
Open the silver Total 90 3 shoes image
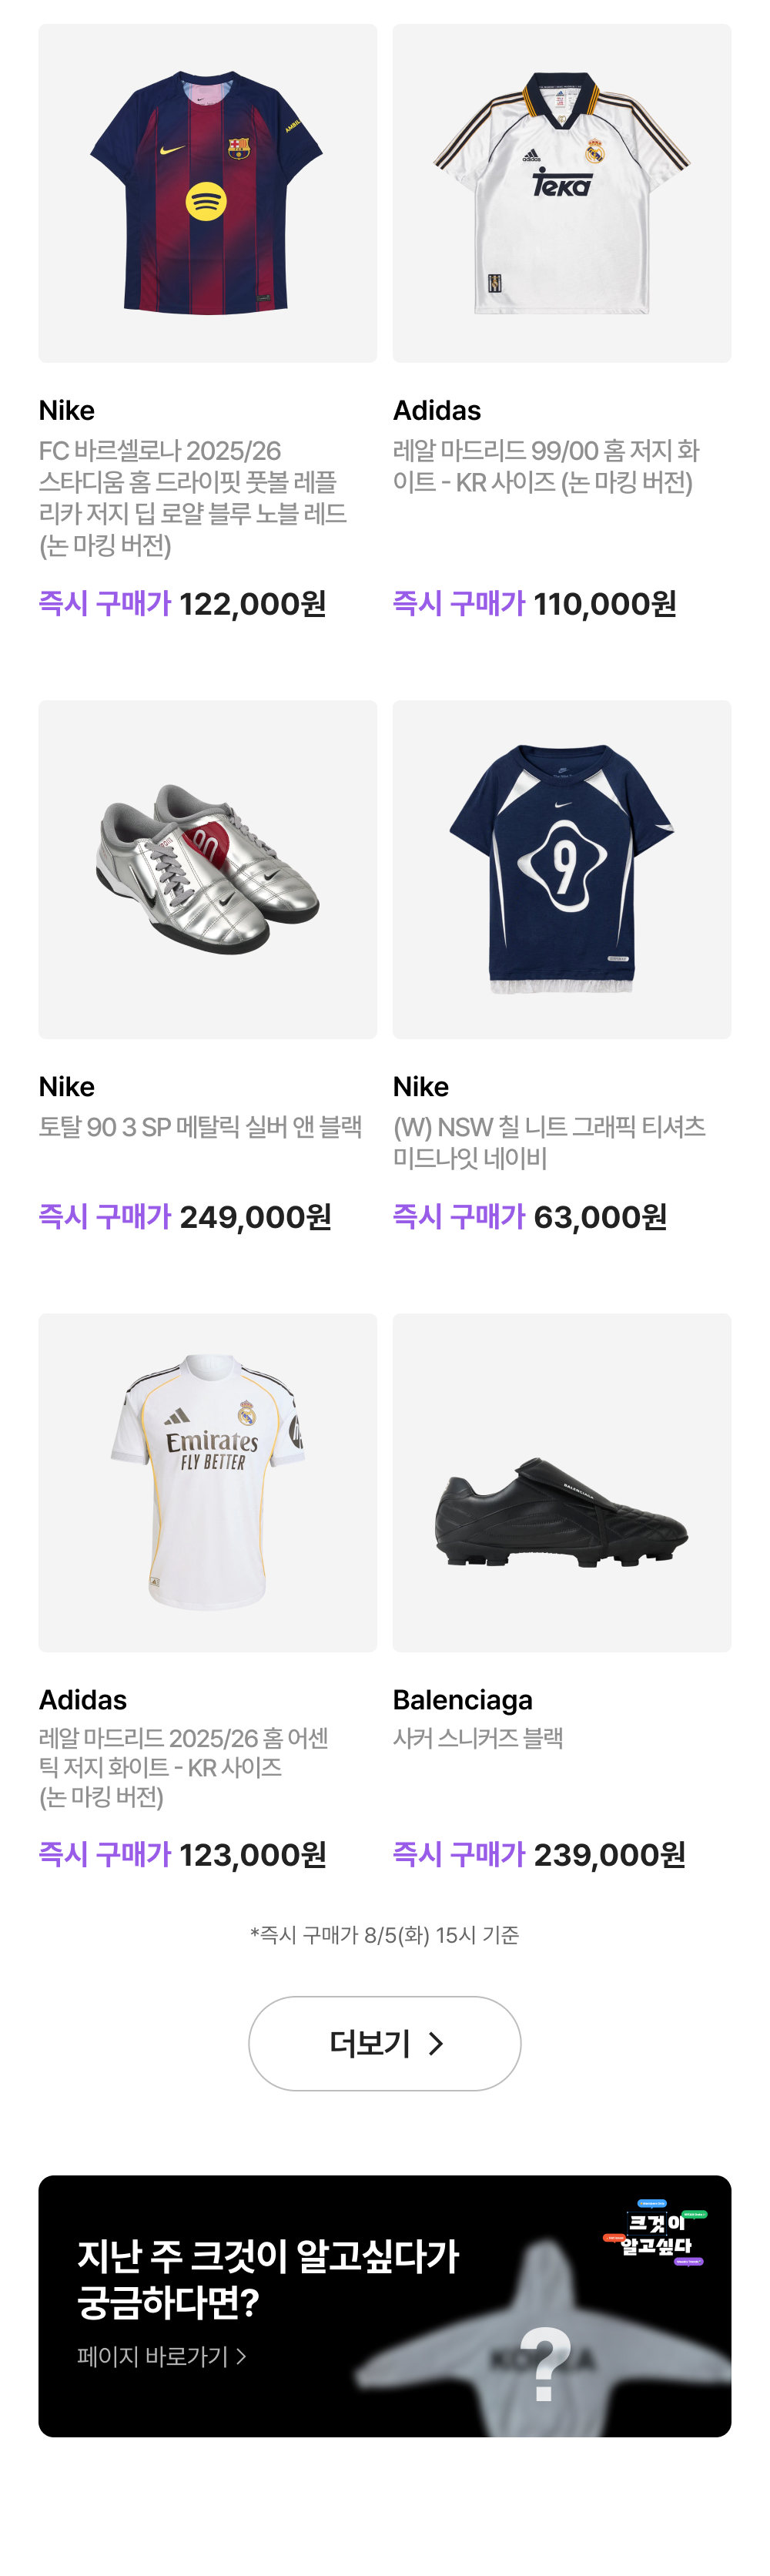pos(207,868)
